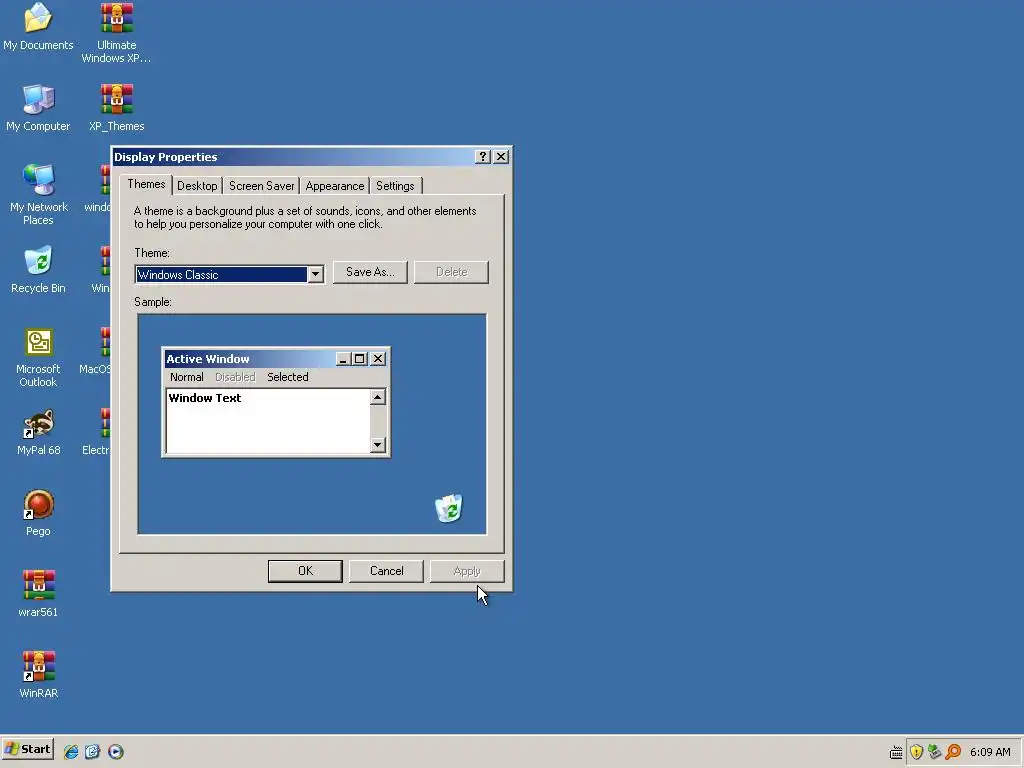Launch Internet Explorer from Quick Launch

(x=71, y=752)
